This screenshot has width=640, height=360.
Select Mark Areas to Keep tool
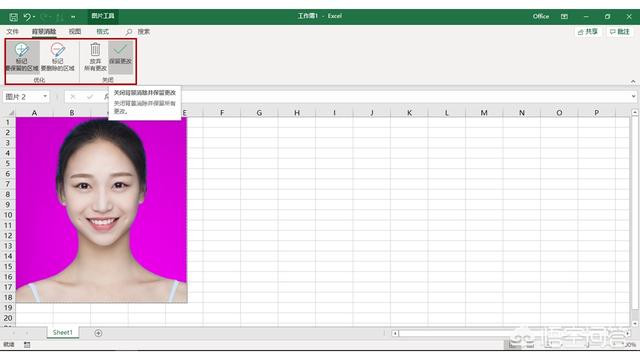click(22, 57)
